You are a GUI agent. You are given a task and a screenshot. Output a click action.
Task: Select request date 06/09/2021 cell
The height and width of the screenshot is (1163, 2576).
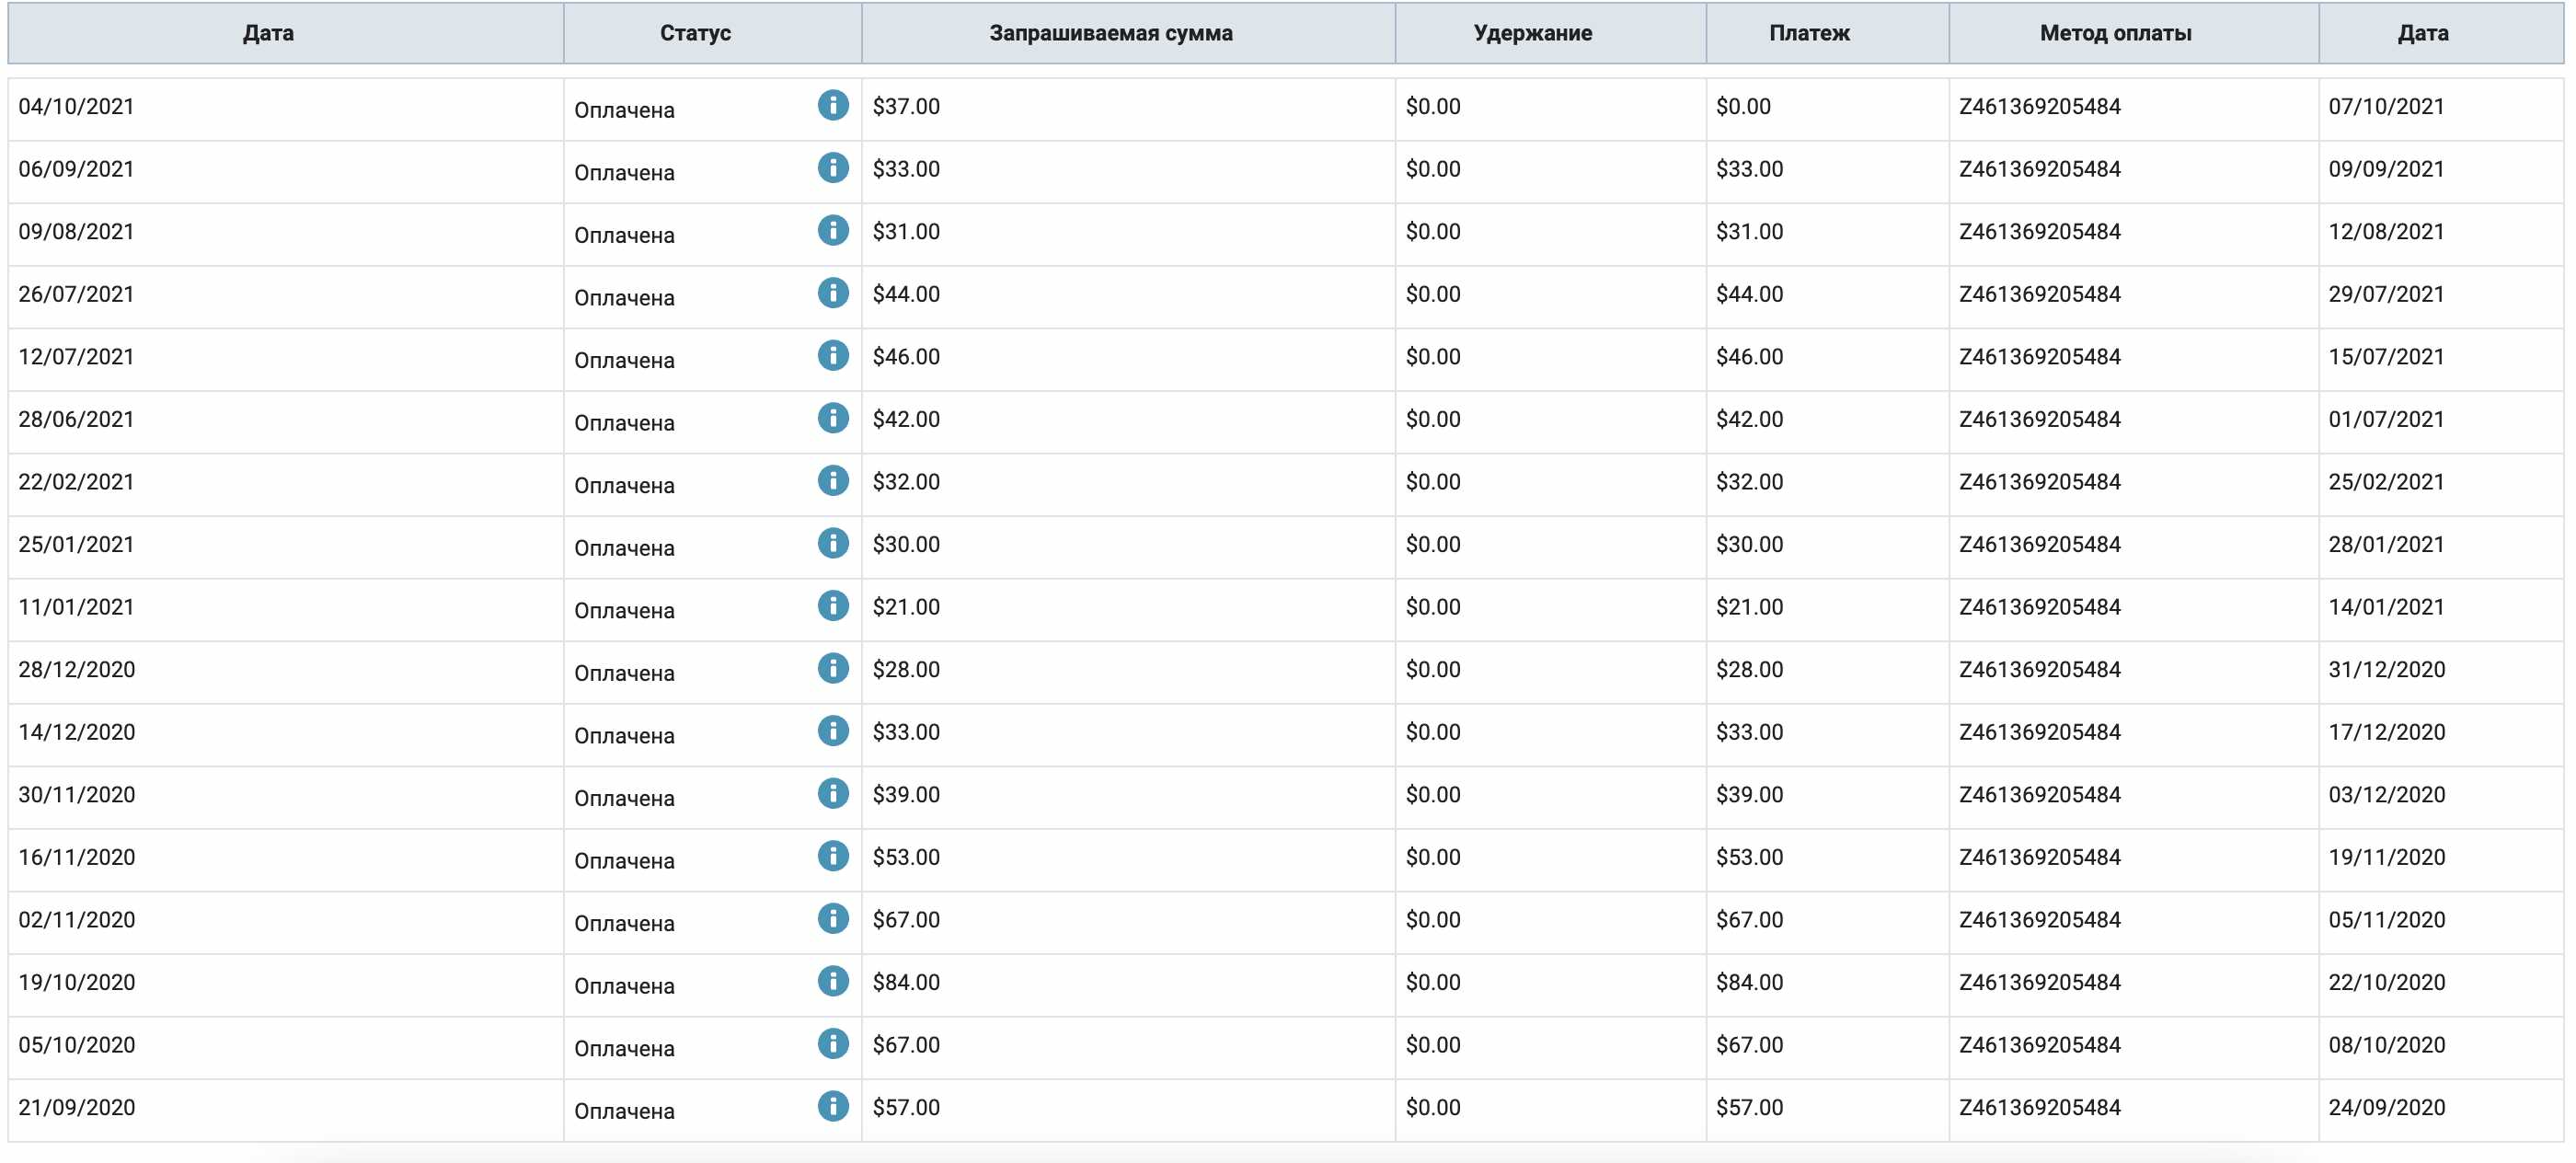pos(286,172)
